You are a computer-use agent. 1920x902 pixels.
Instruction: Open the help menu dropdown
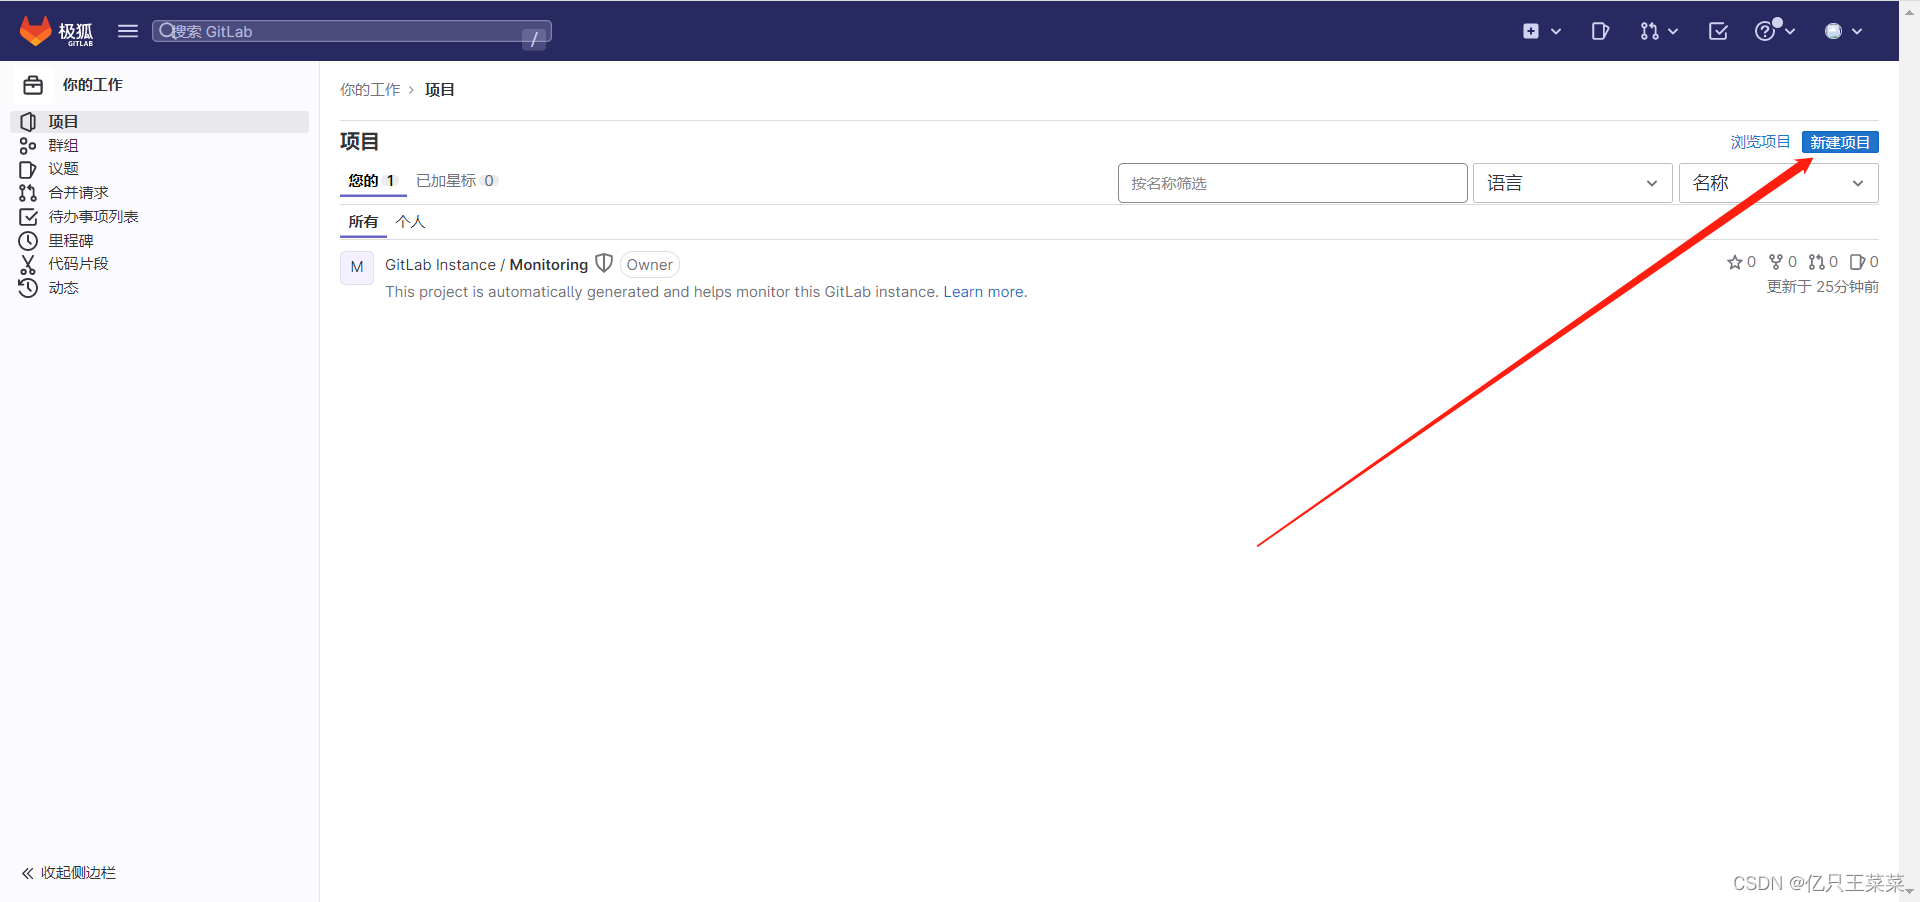[1775, 30]
